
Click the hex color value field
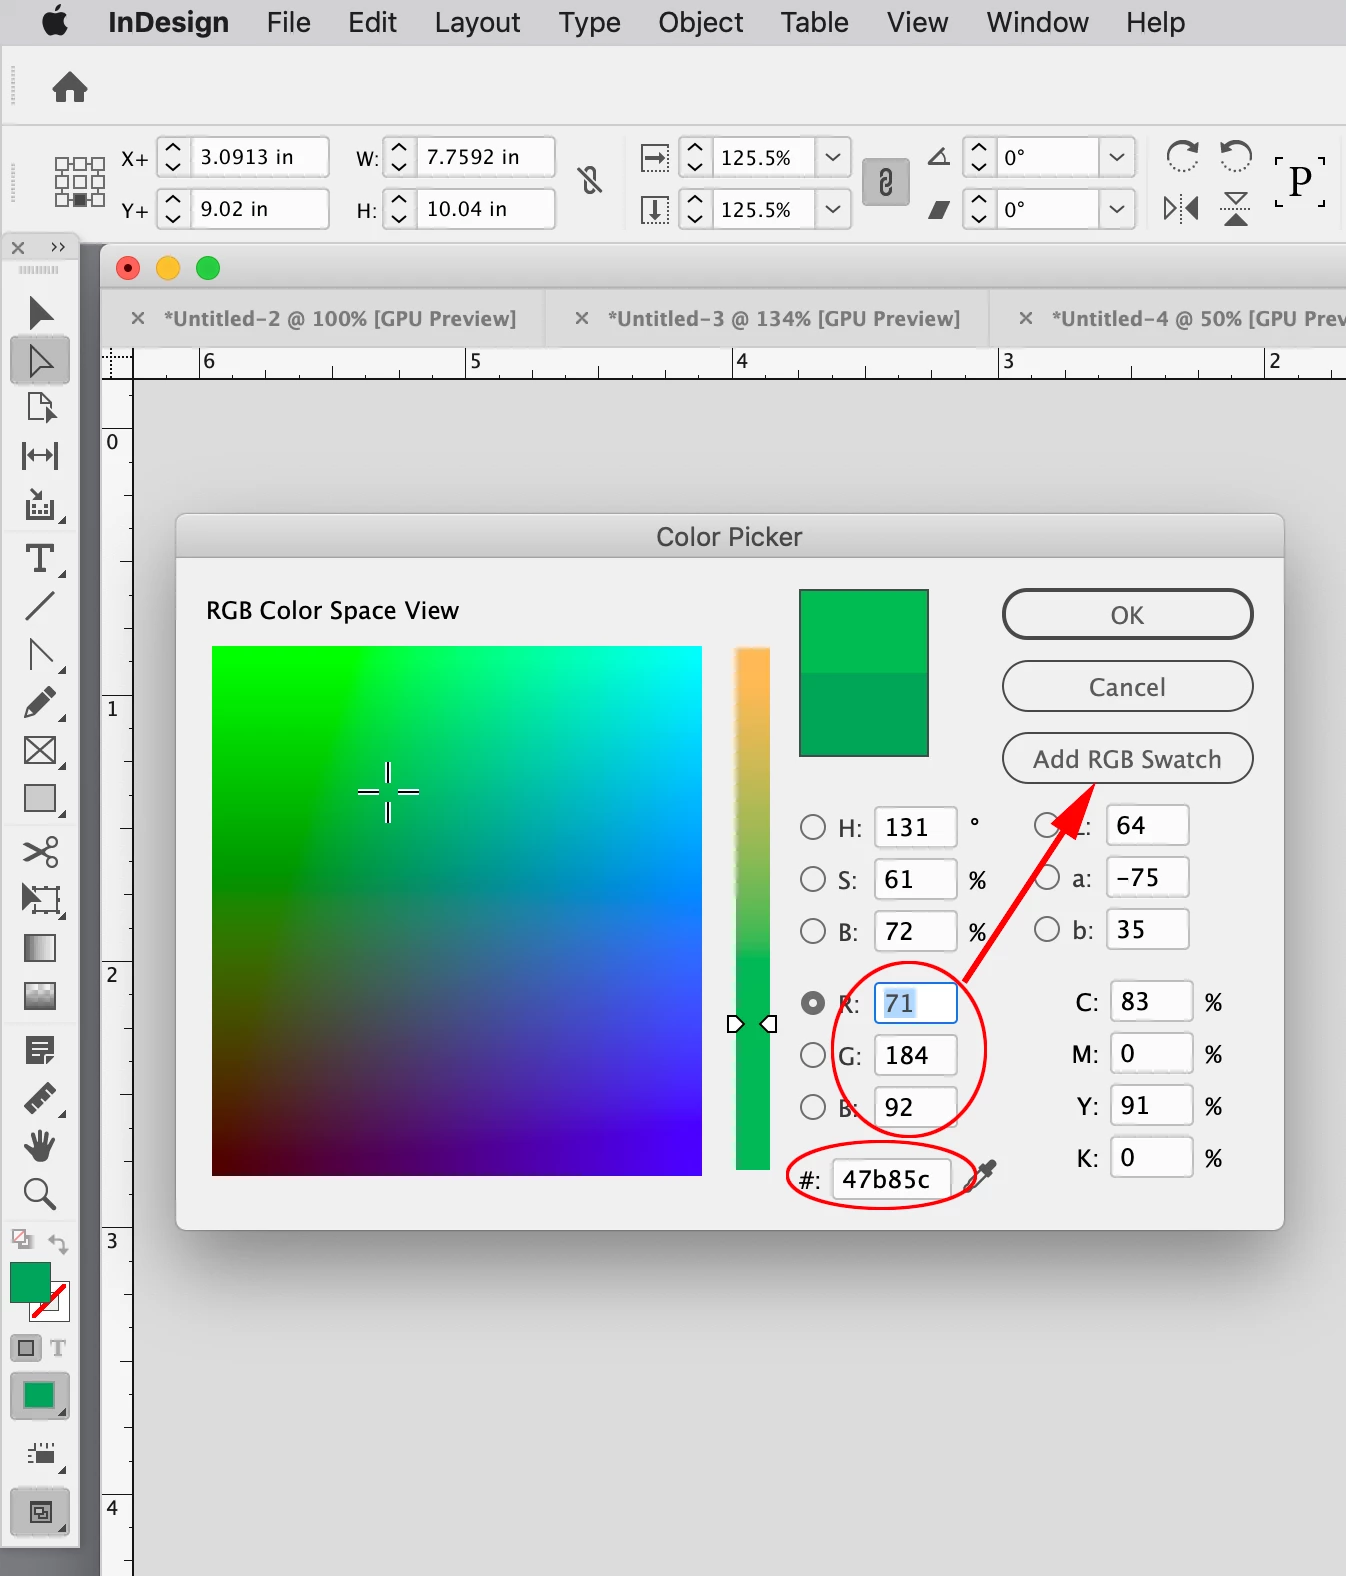tap(891, 1179)
